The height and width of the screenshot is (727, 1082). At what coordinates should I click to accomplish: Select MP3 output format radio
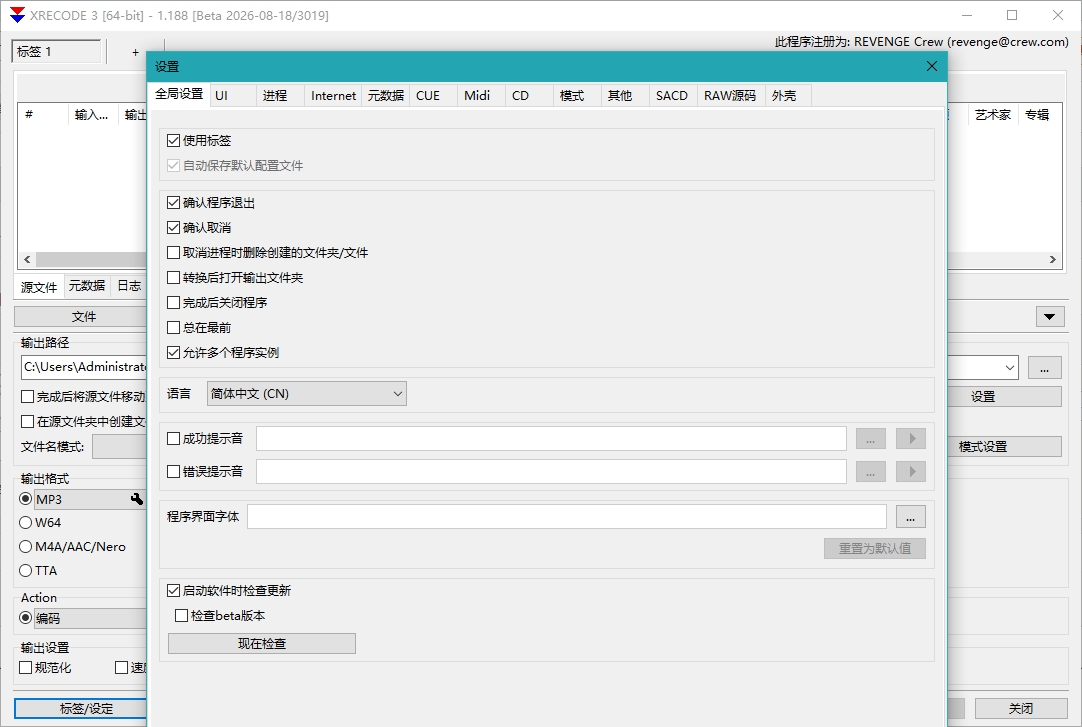point(26,499)
